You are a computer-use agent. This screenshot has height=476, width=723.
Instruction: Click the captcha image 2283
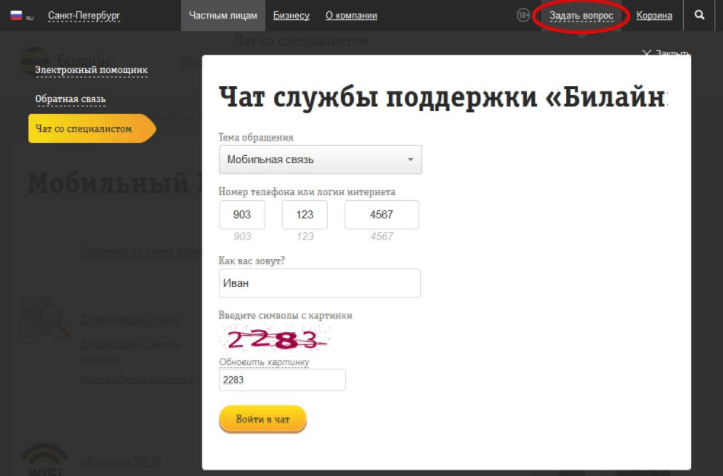click(275, 339)
